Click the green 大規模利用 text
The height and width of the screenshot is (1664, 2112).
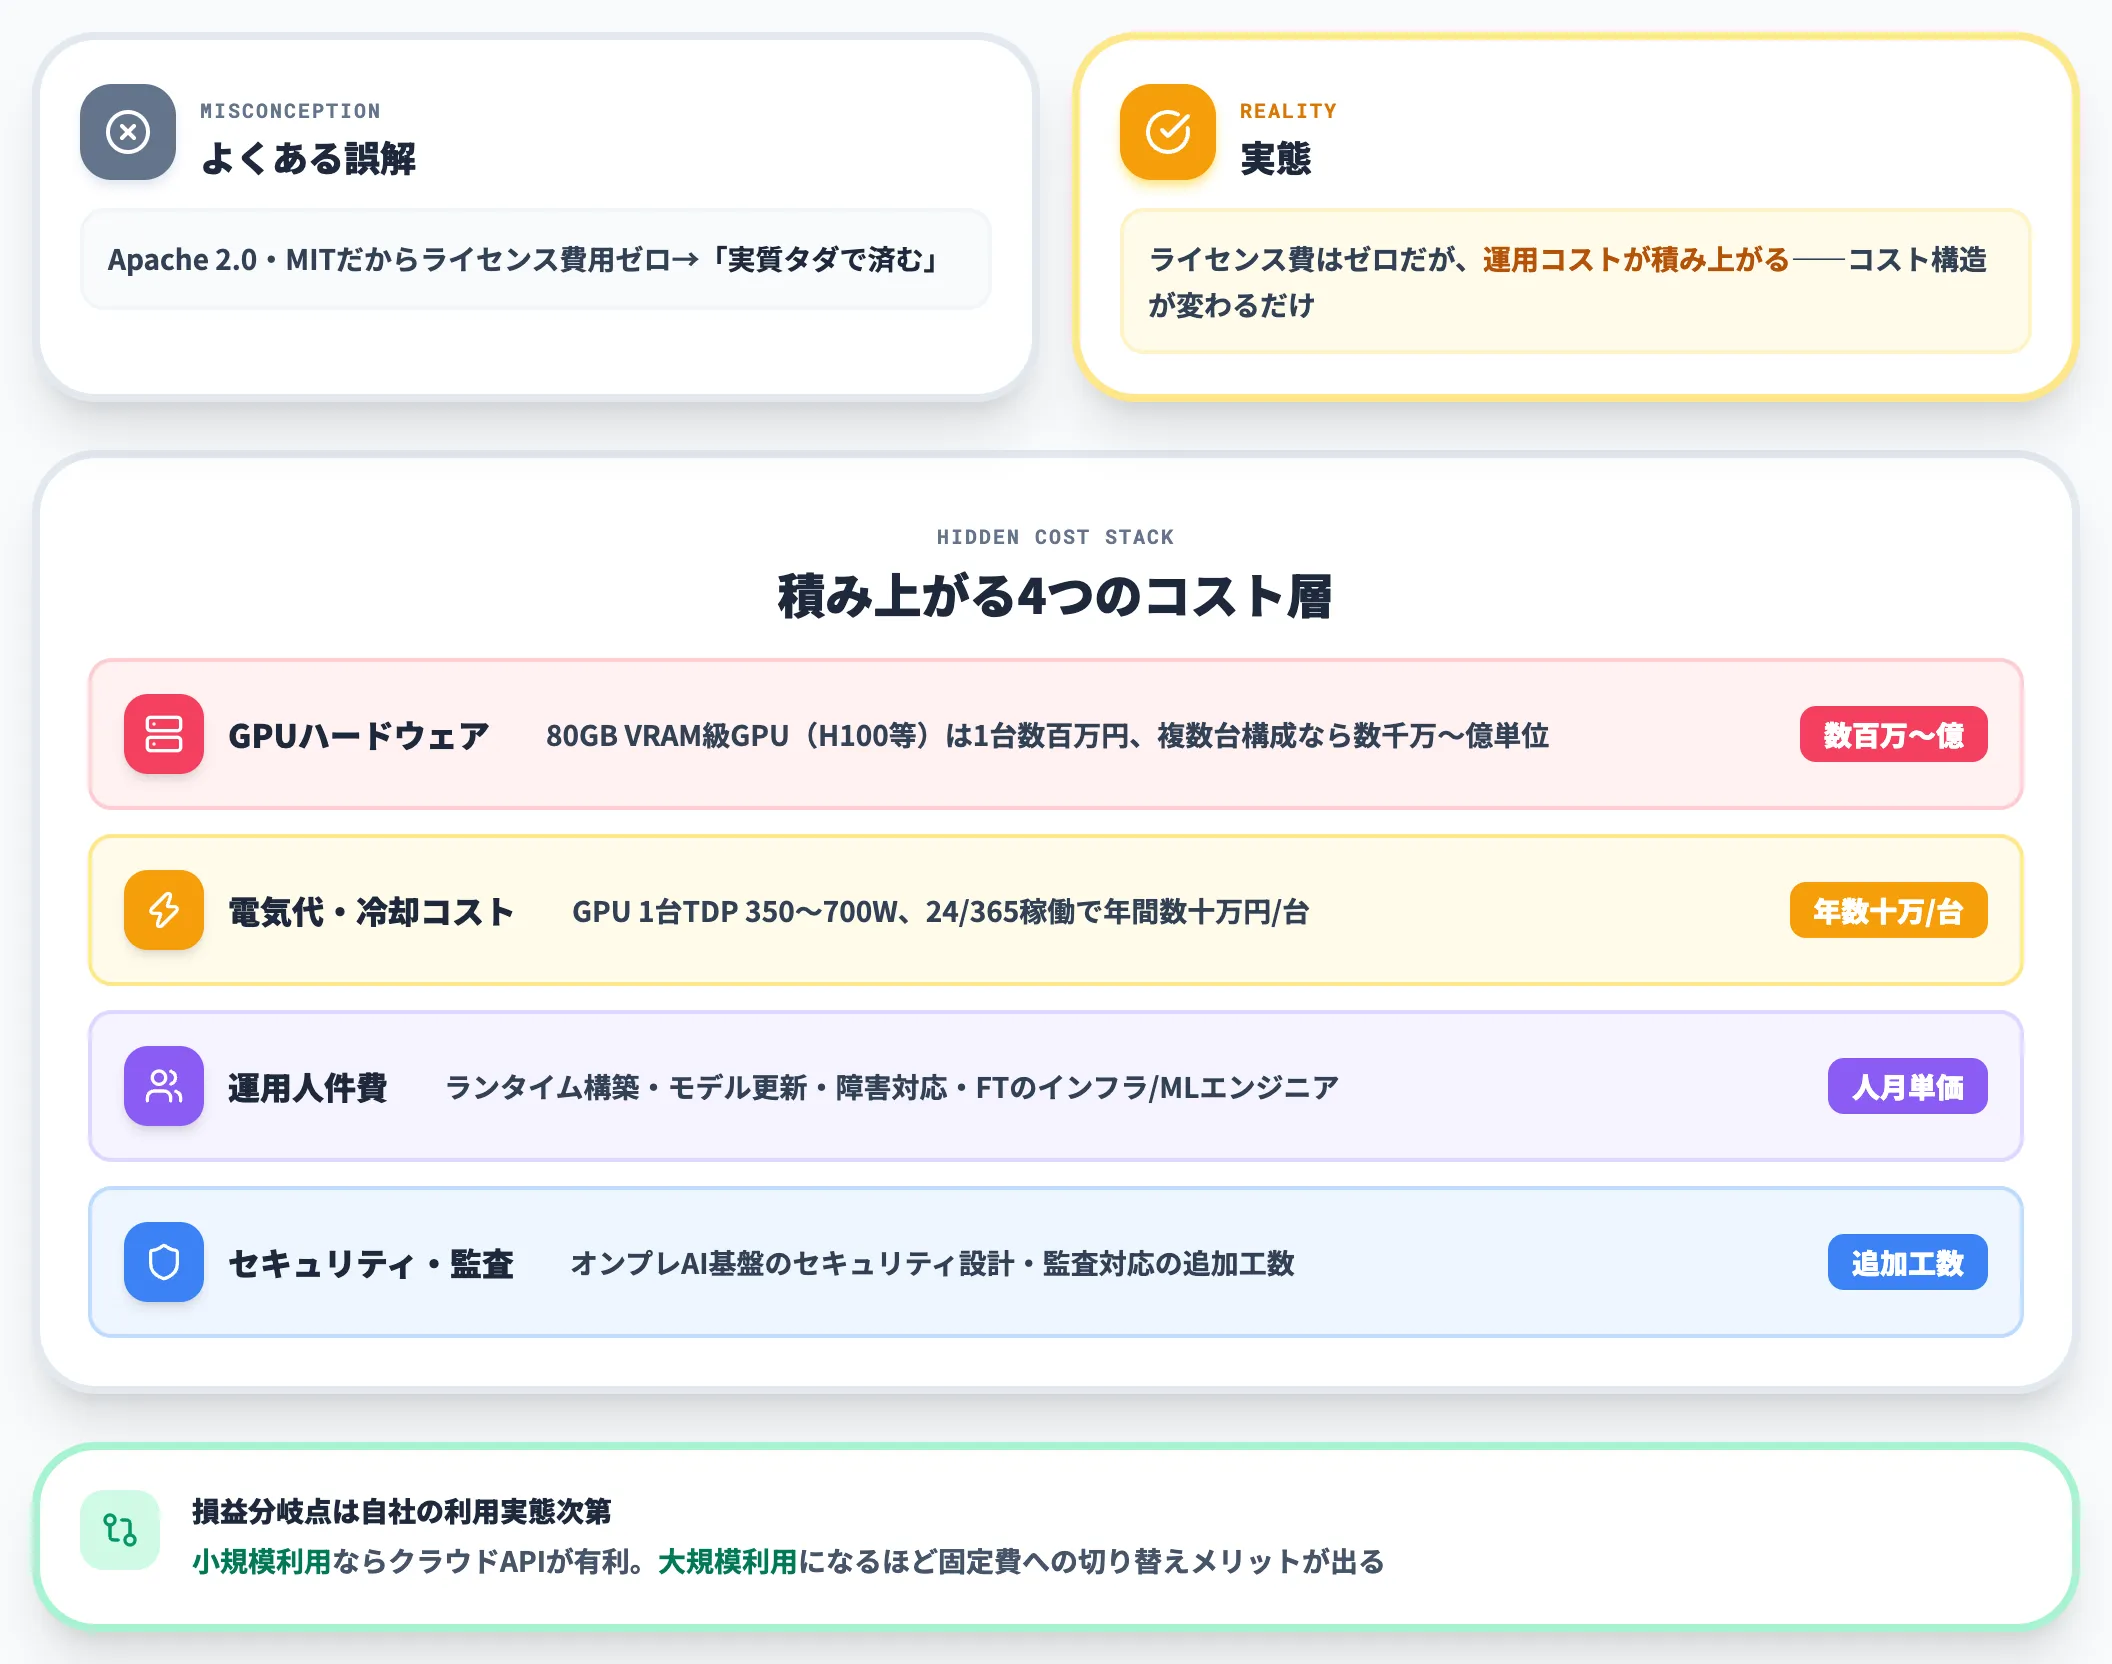[x=727, y=1561]
